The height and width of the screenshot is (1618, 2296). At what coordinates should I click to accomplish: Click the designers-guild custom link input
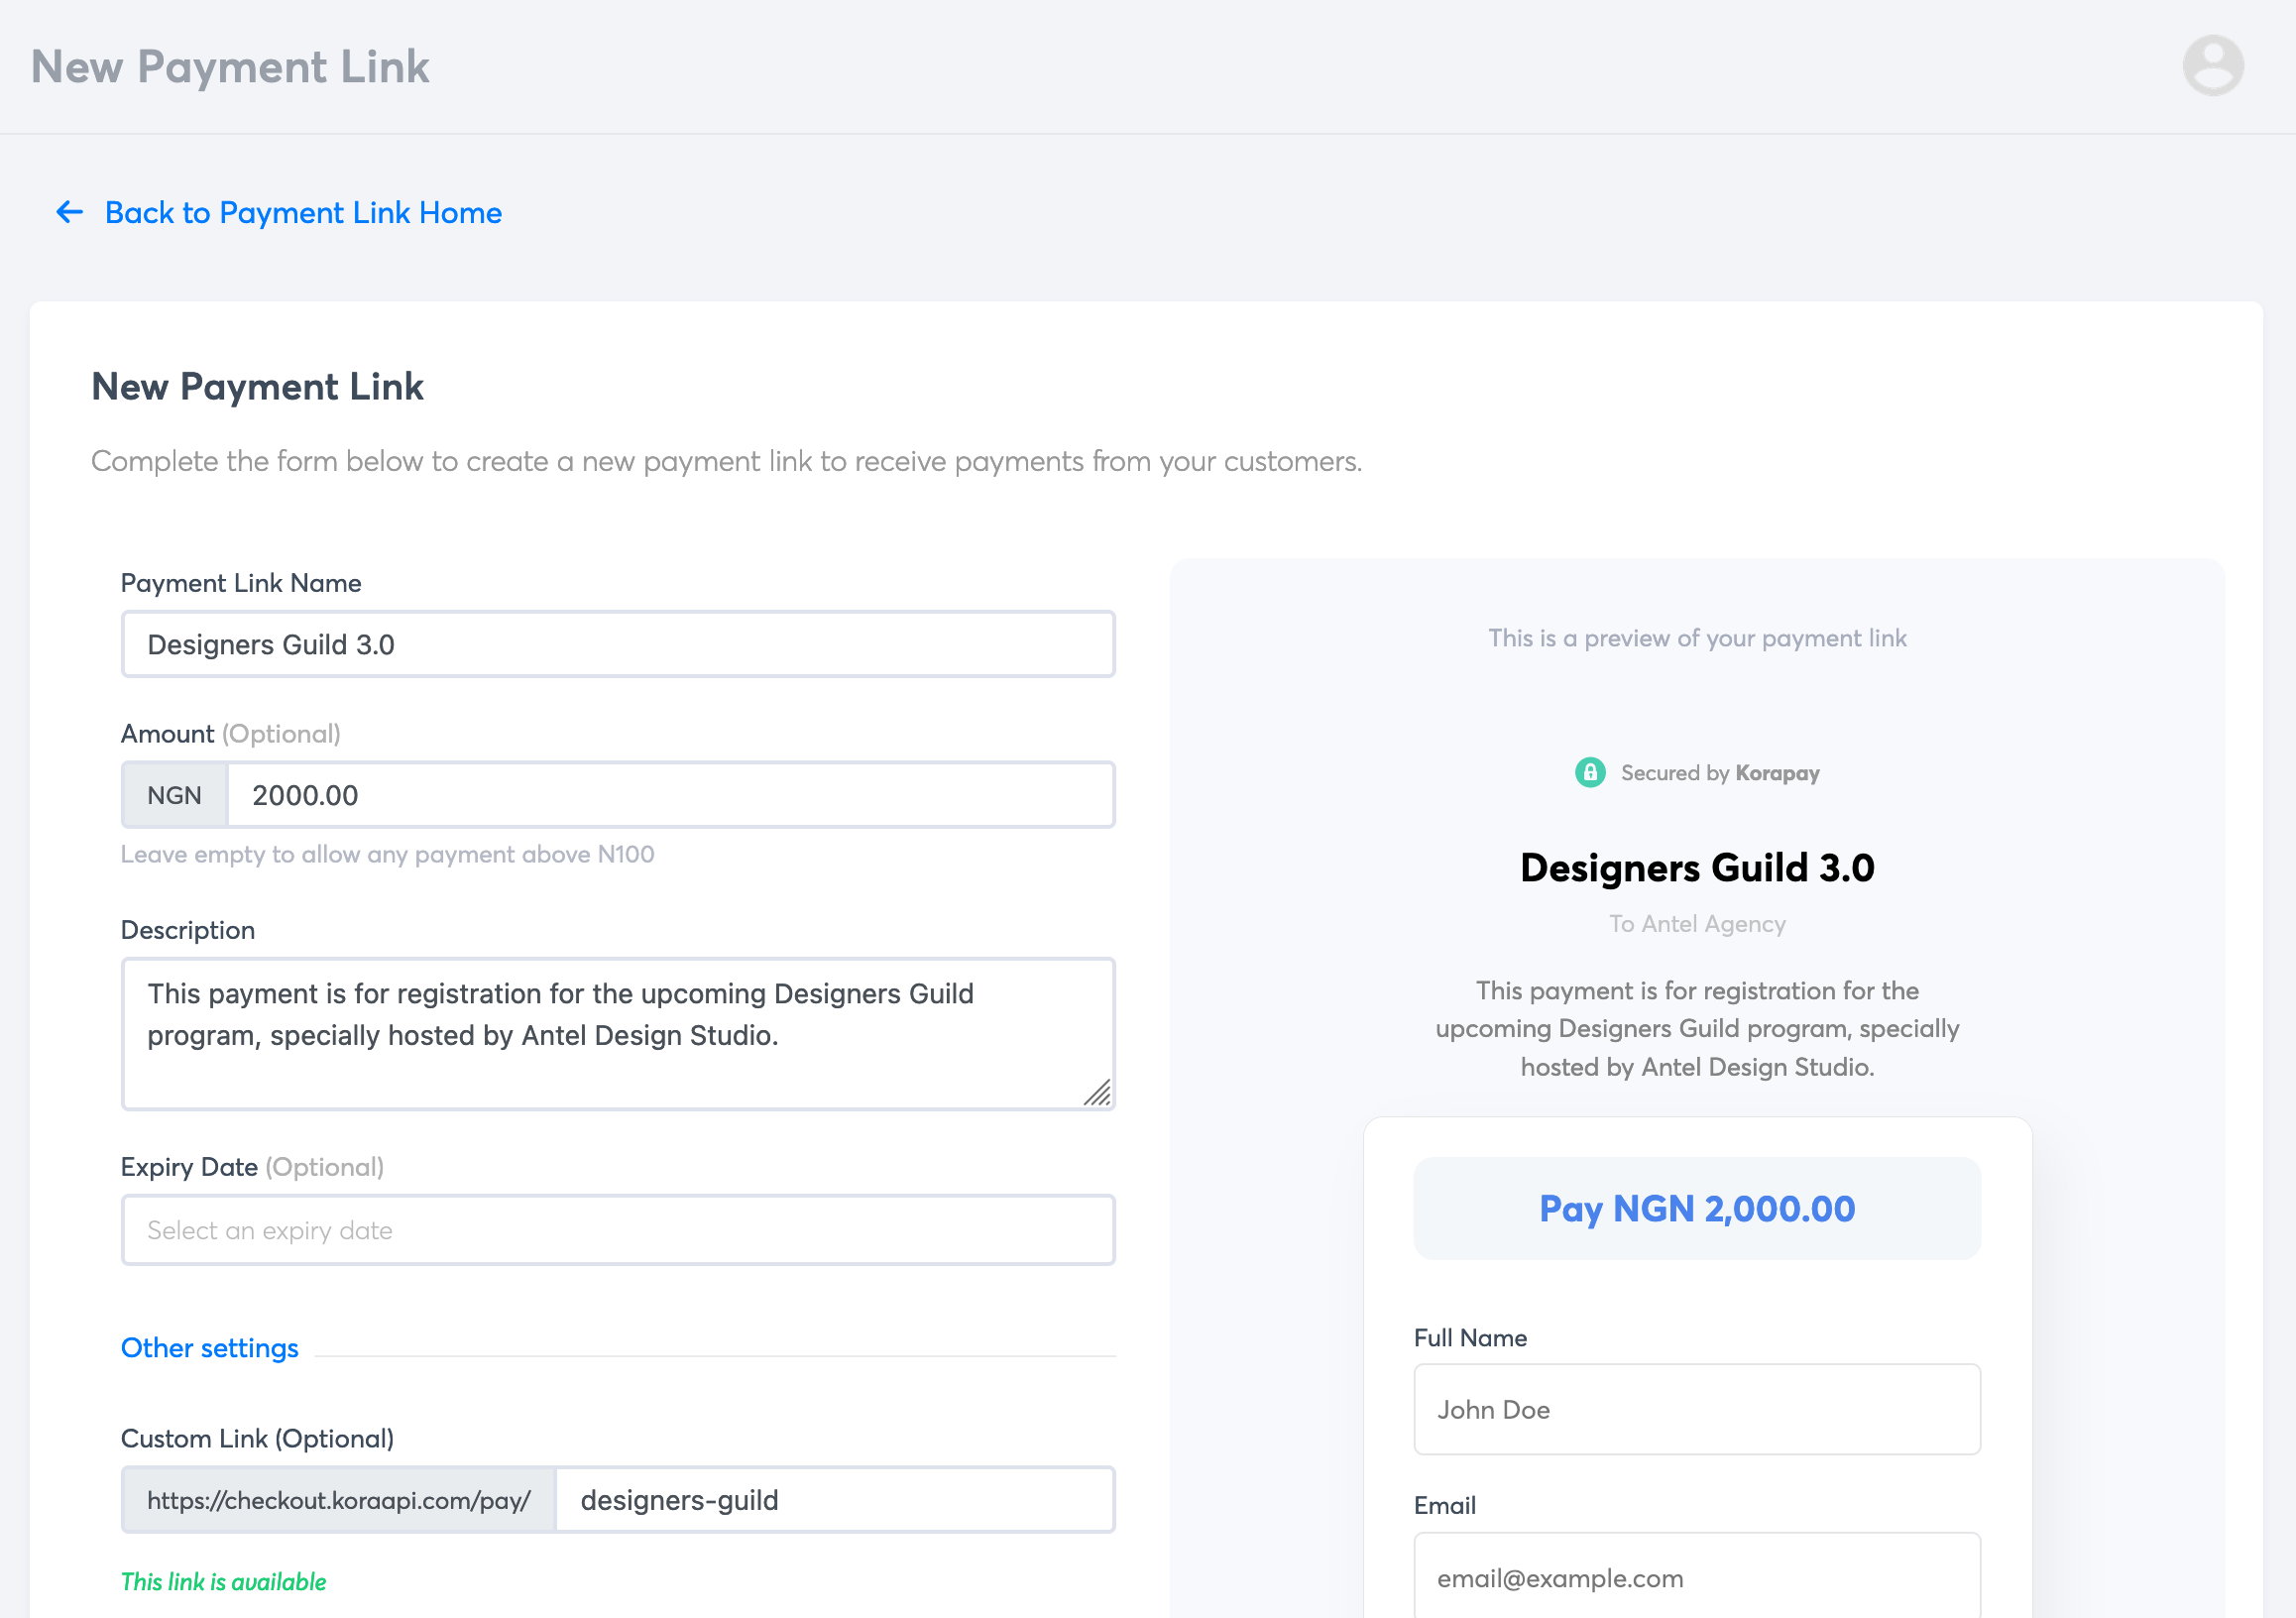[833, 1499]
